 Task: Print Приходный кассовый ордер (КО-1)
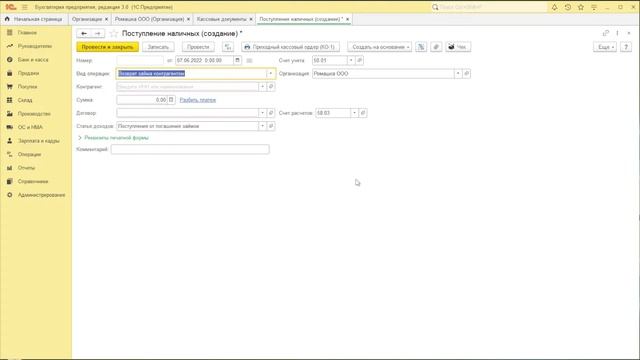(x=290, y=47)
